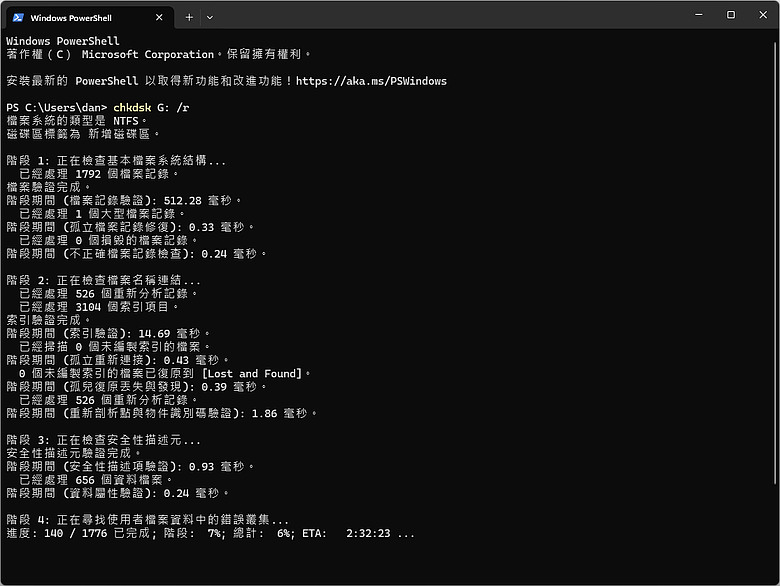The width and height of the screenshot is (780, 586).
Task: Click the '656' data files line
Action: pos(96,480)
